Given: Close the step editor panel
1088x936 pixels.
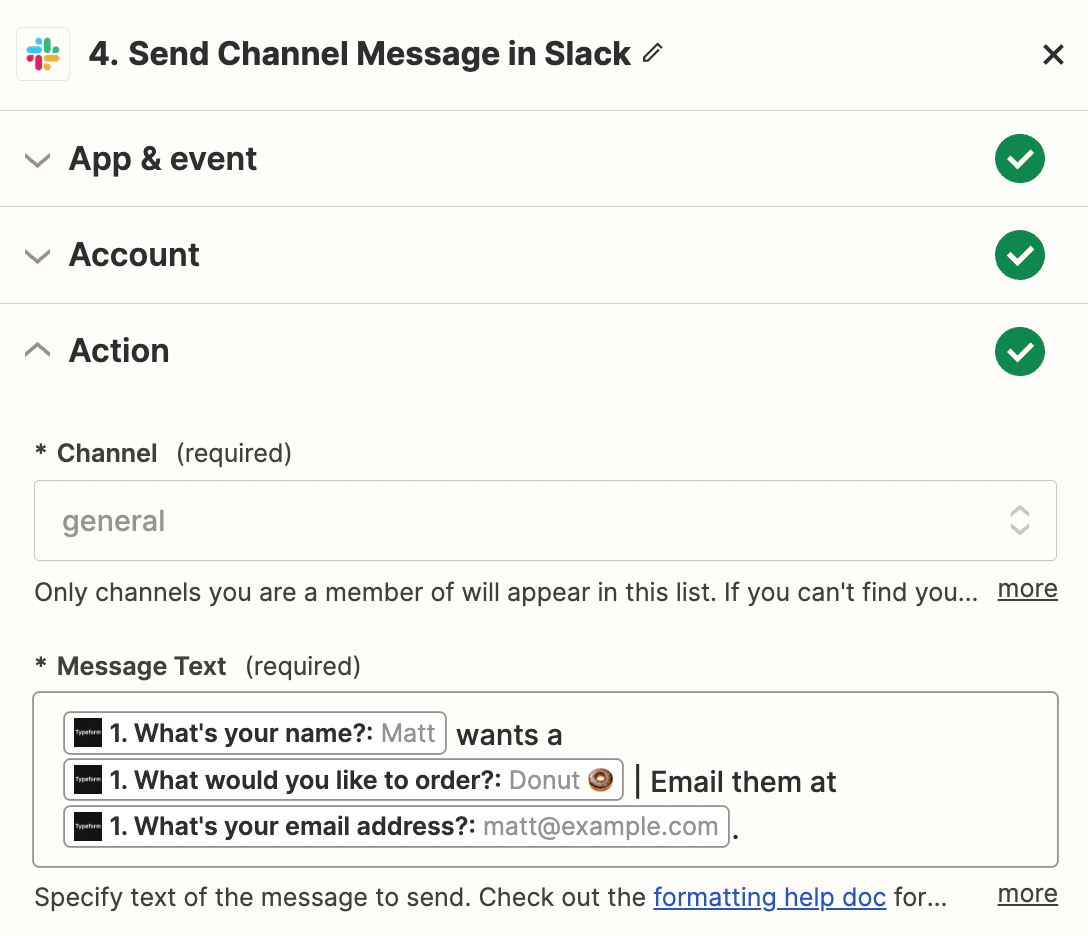Looking at the screenshot, I should [x=1053, y=55].
